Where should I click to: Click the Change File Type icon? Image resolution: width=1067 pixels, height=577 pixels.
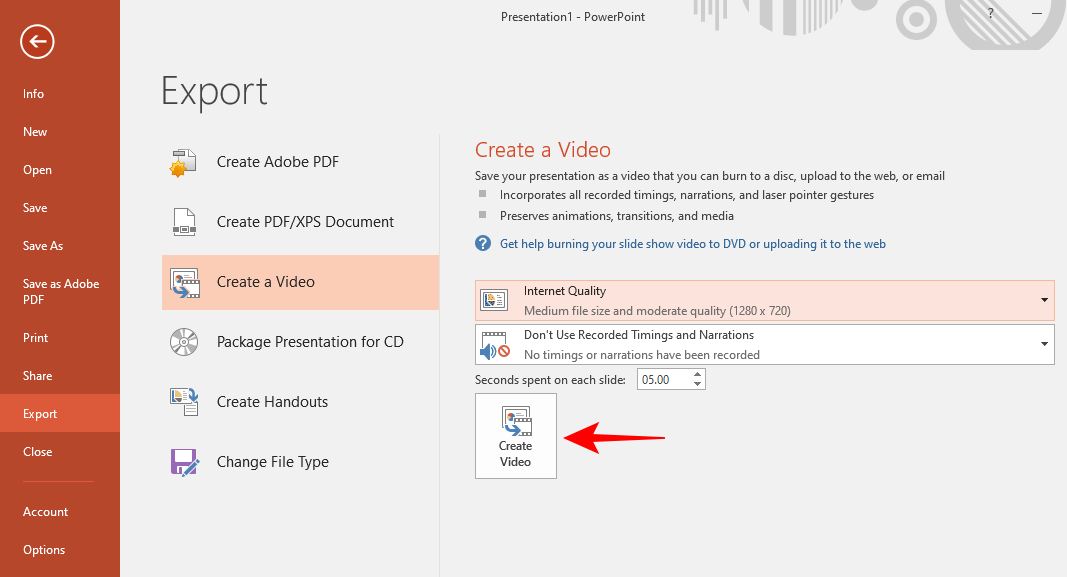pos(184,461)
